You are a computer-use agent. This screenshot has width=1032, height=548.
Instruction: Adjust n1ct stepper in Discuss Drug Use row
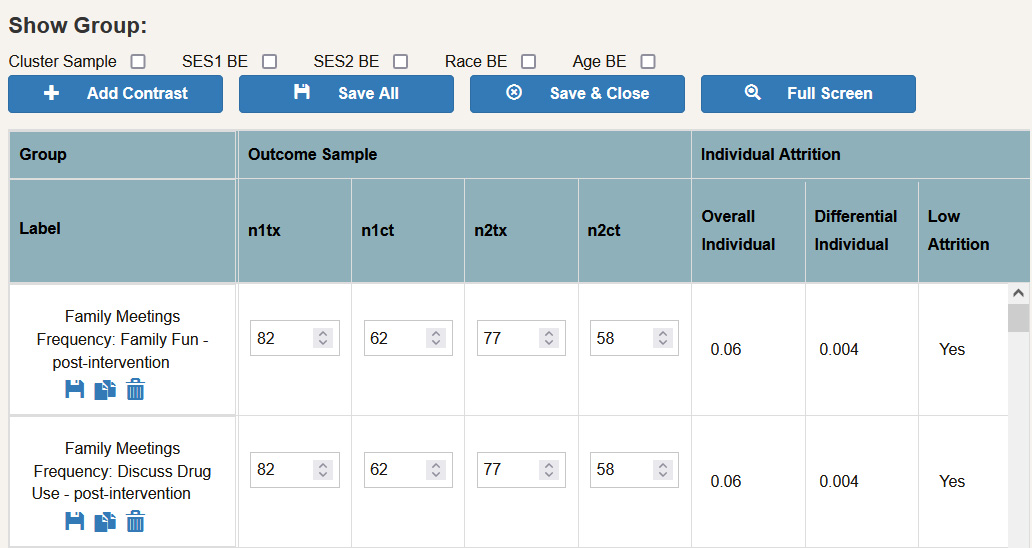(436, 470)
